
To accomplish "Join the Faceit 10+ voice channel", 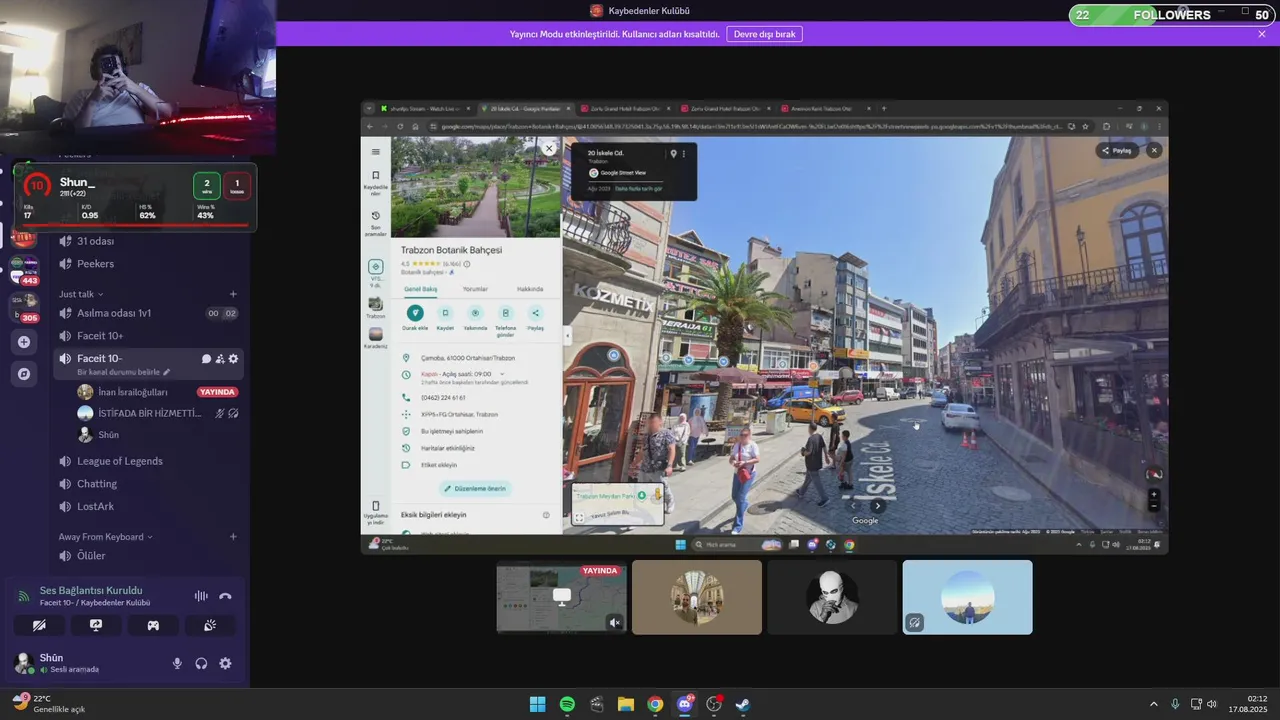I will tap(148, 336).
